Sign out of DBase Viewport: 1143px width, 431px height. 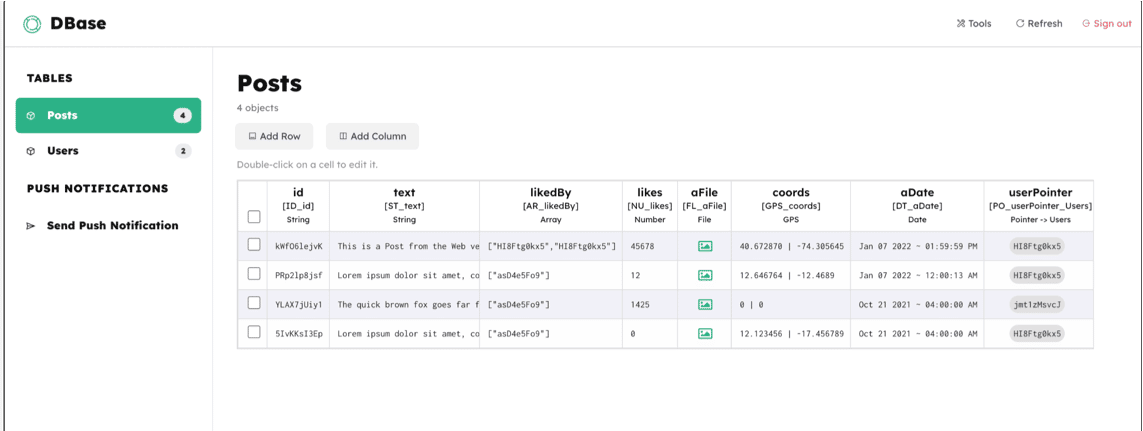(x=1107, y=23)
